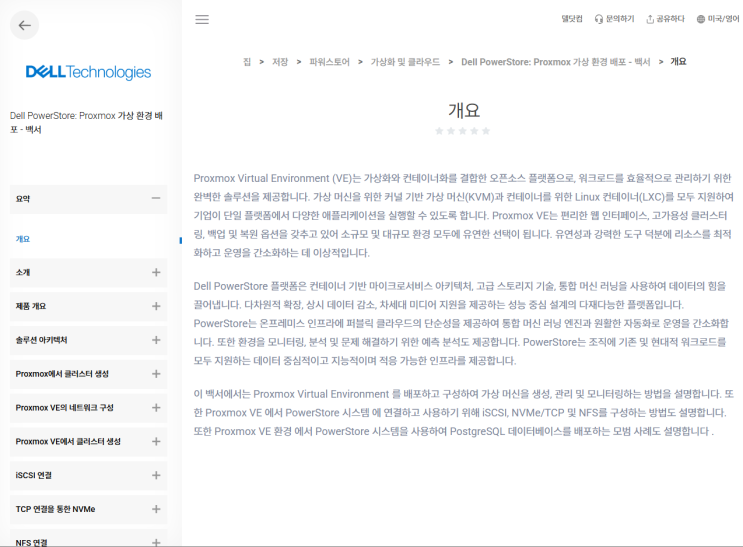
Task: Click the 공유하다 share link
Action: pyautogui.click(x=670, y=19)
